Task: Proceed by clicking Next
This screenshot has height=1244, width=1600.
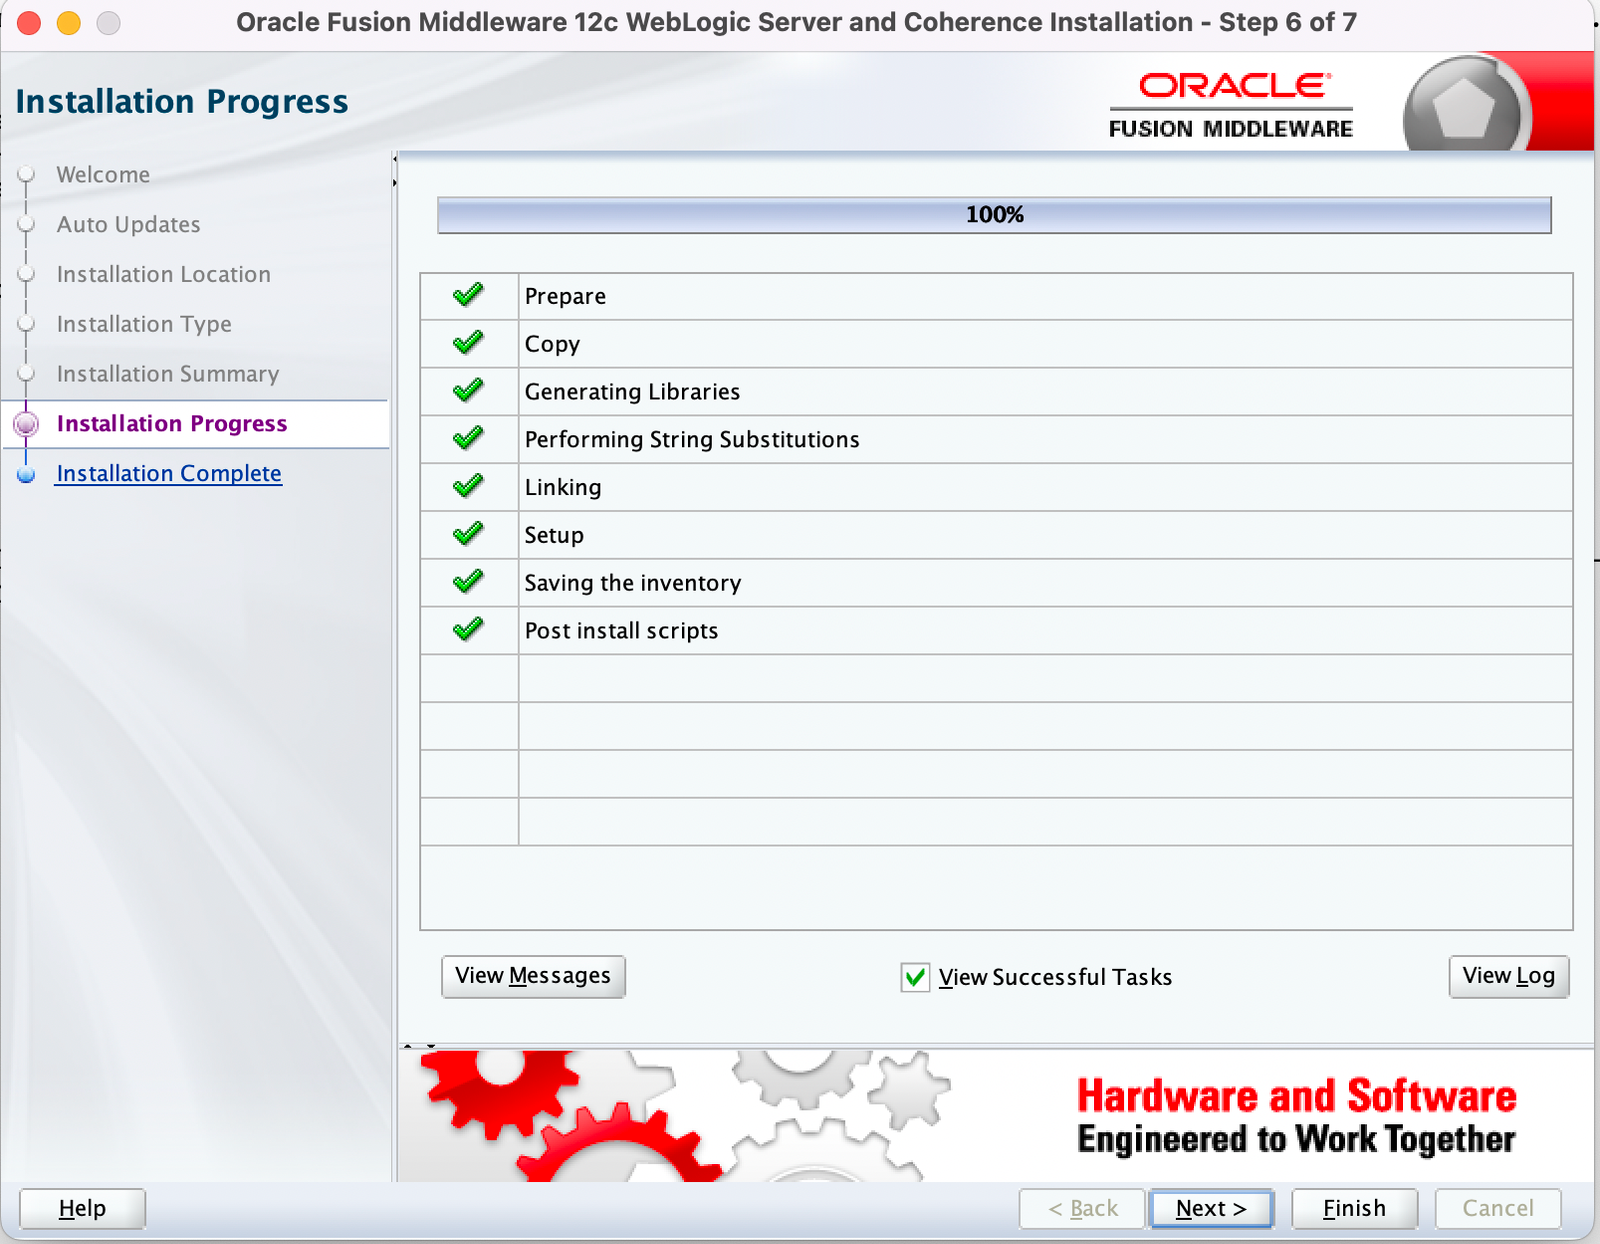Action: coord(1211,1208)
